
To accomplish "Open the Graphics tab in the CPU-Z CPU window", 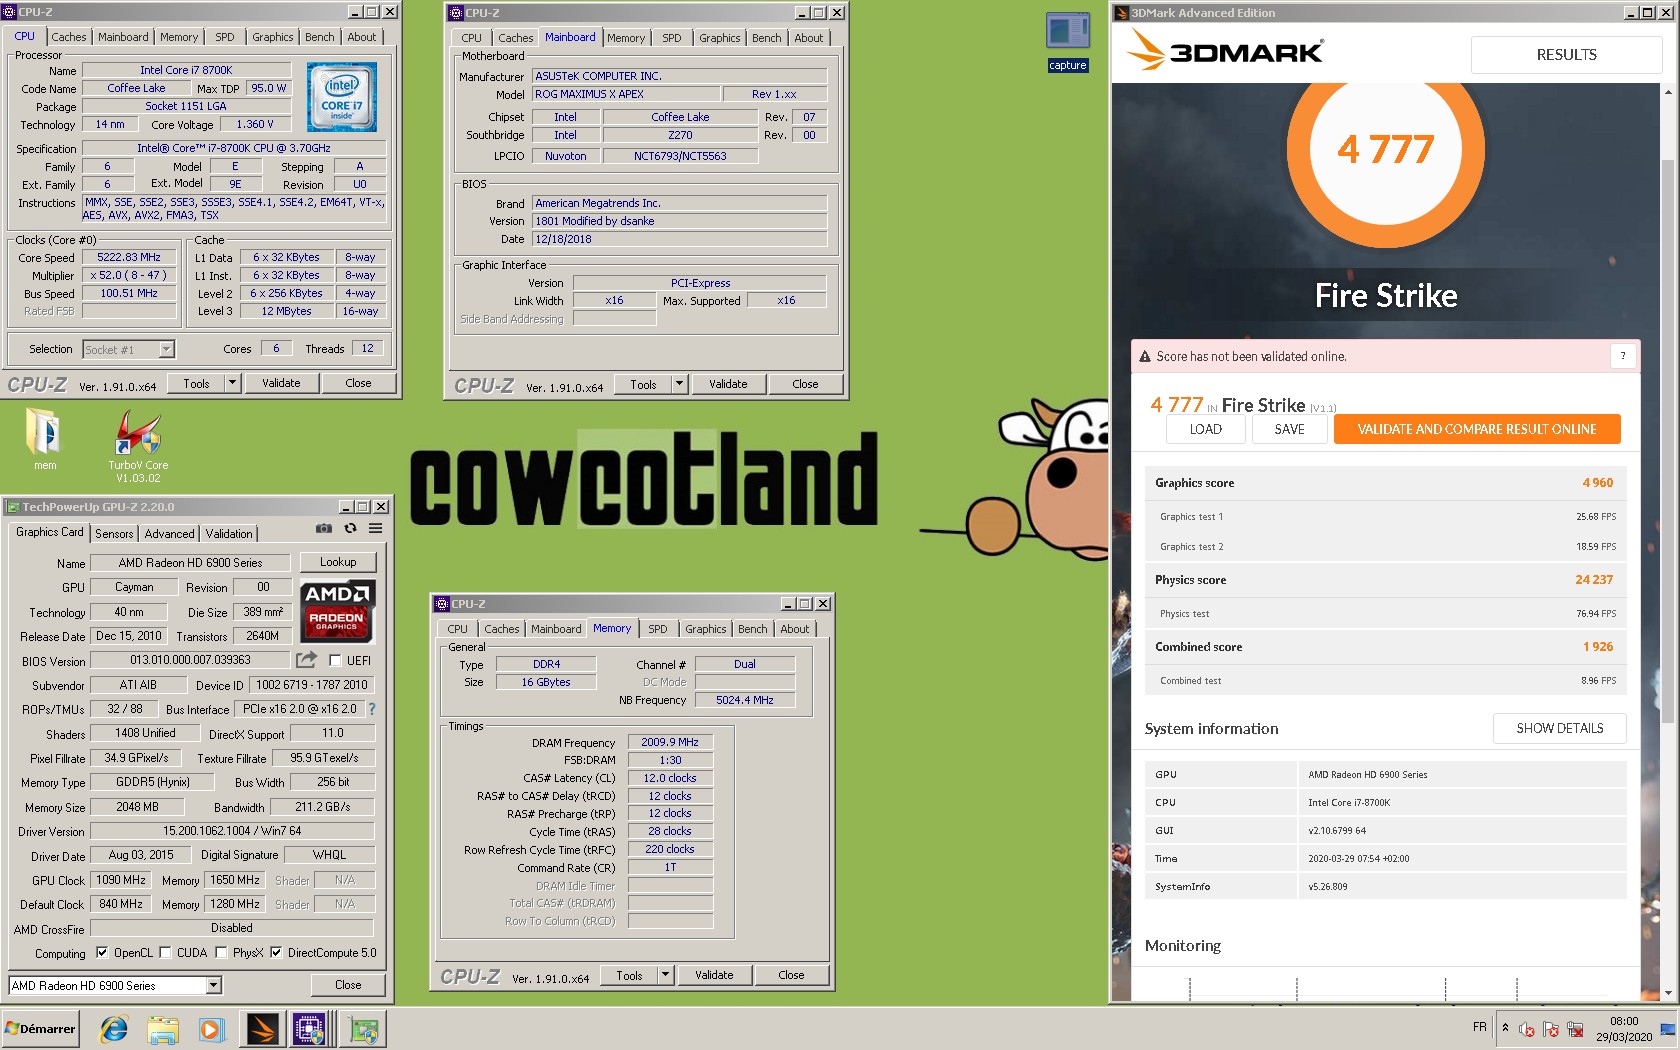I will click(x=272, y=37).
